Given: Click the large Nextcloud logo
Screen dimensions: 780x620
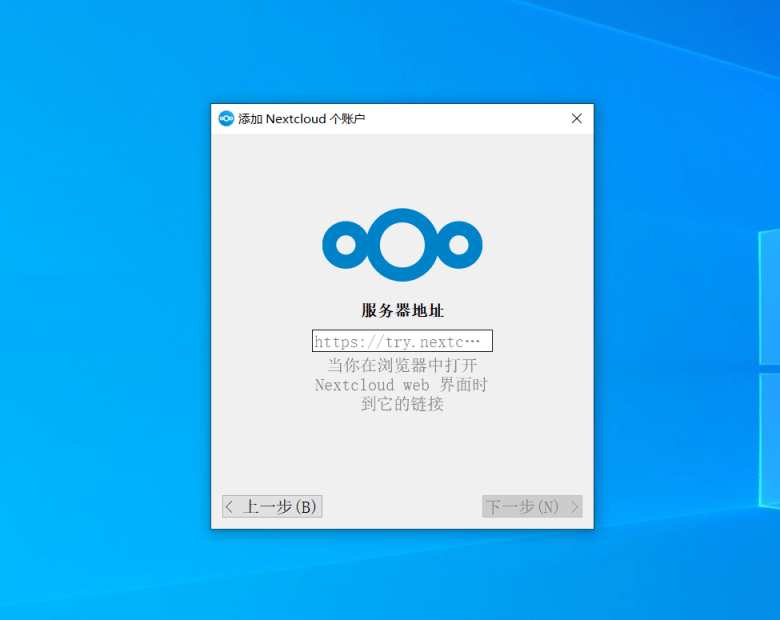Looking at the screenshot, I should (x=402, y=245).
